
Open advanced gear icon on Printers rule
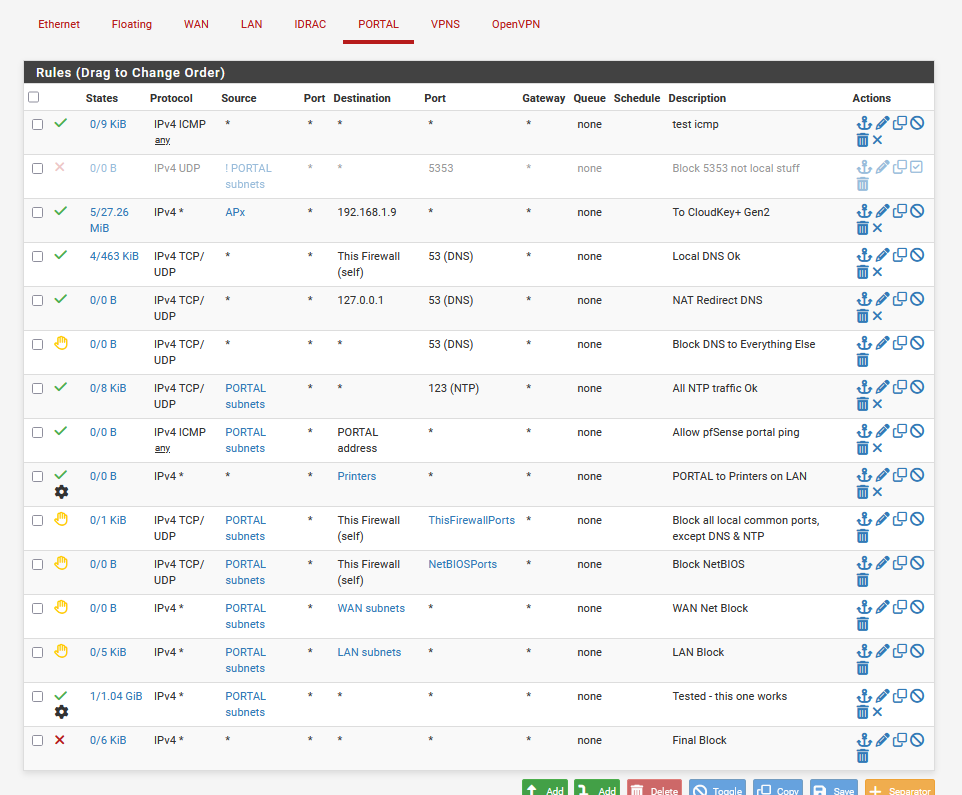(61, 492)
